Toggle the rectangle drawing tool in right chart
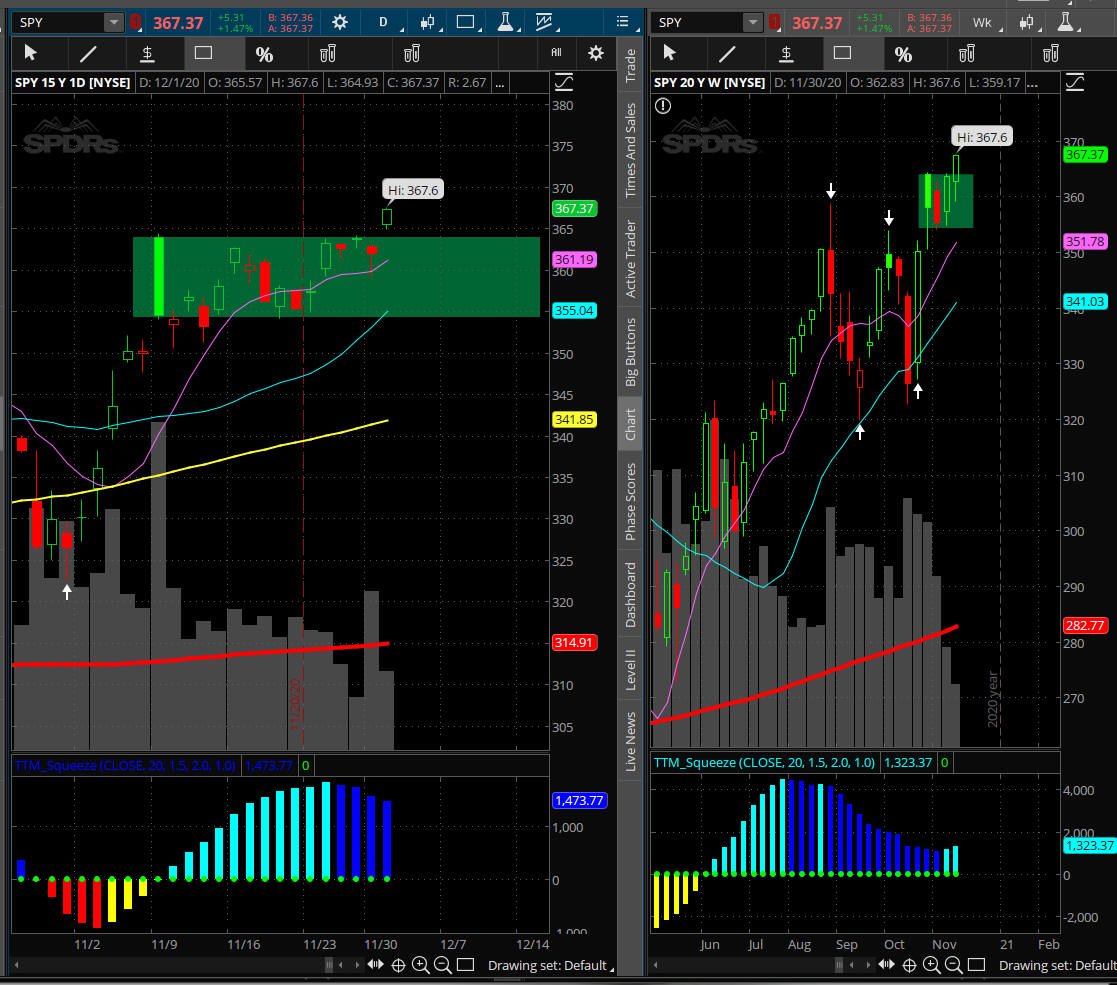1117x985 pixels. (x=843, y=54)
